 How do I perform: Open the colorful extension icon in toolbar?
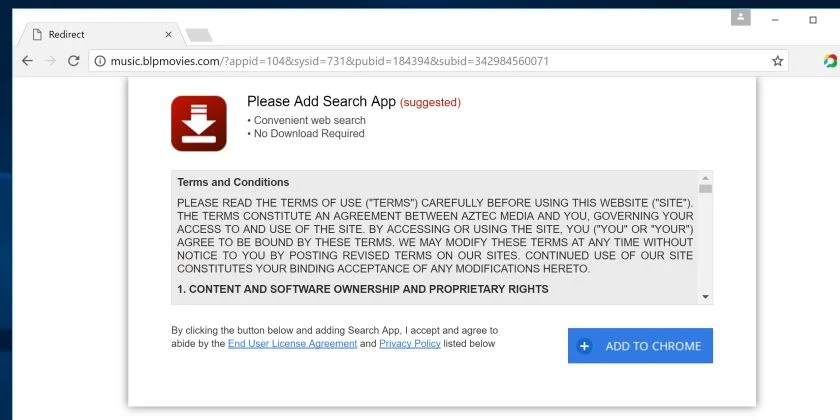830,61
